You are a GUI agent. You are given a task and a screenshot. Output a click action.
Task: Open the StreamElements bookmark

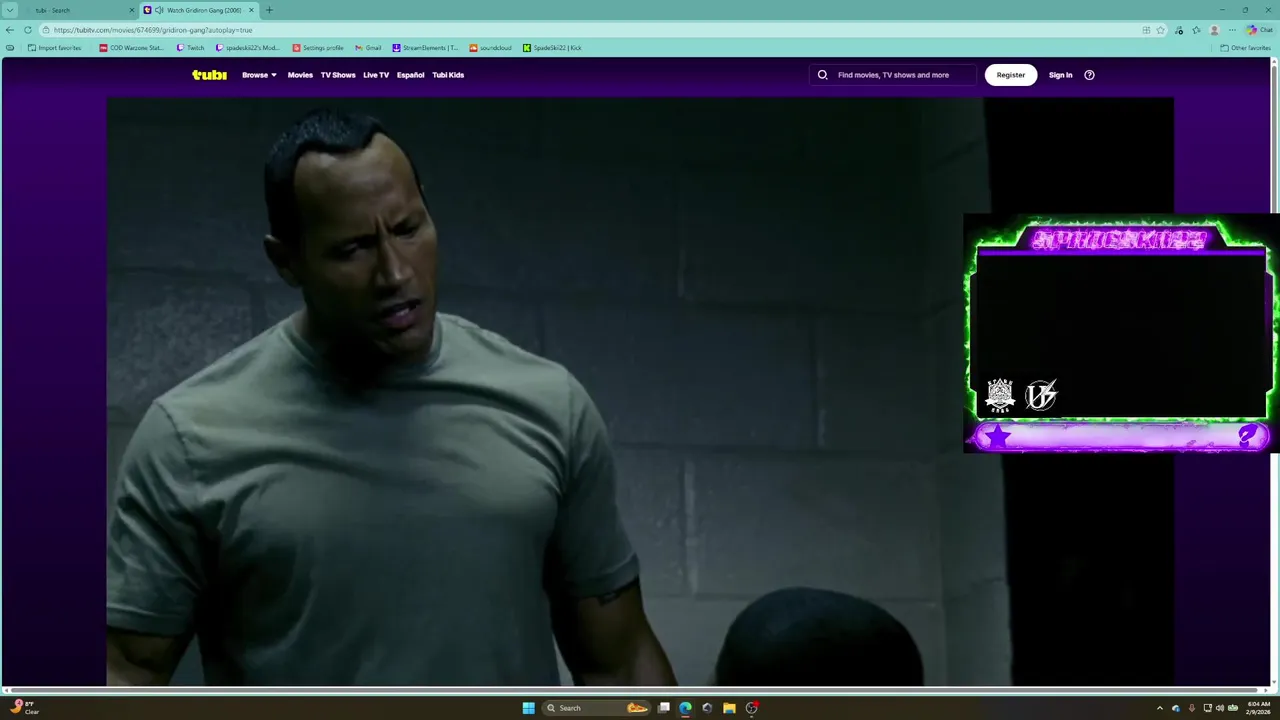(x=425, y=48)
